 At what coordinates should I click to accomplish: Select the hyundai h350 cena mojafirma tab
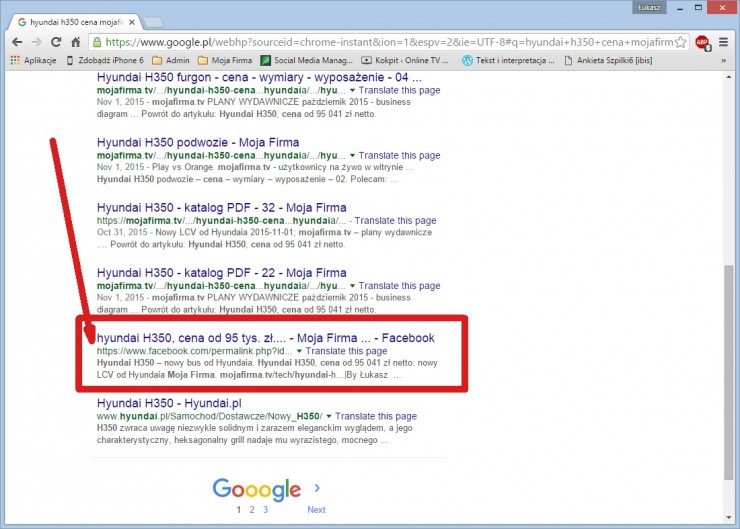tap(76, 22)
